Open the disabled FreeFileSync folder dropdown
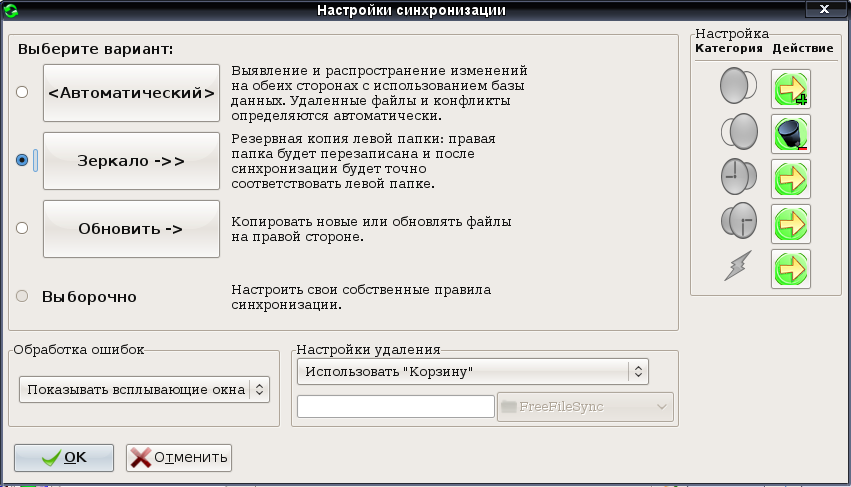 coord(585,407)
